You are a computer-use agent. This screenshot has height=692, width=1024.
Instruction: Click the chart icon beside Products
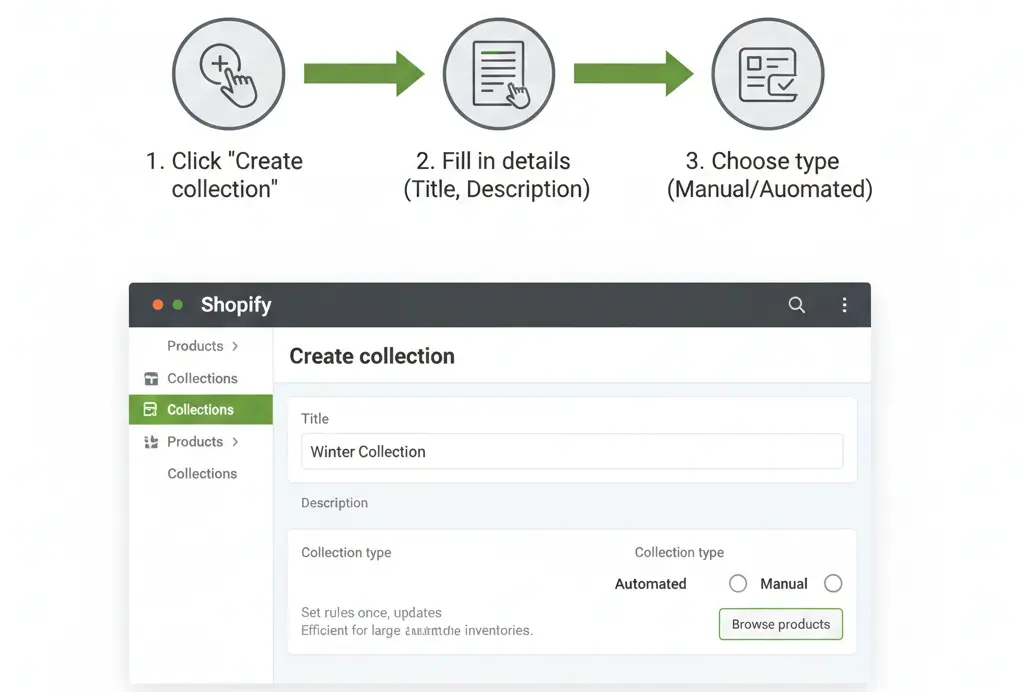(x=151, y=442)
